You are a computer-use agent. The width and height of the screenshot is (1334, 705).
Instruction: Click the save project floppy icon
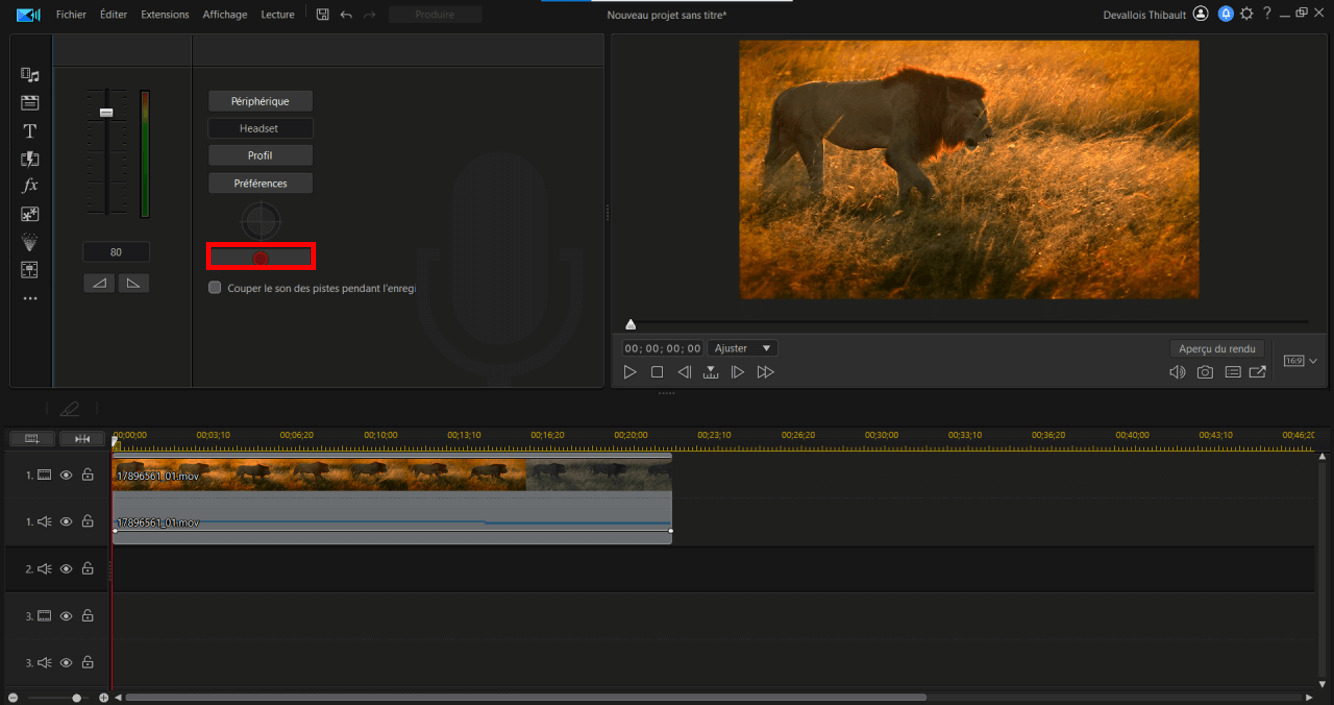point(322,15)
